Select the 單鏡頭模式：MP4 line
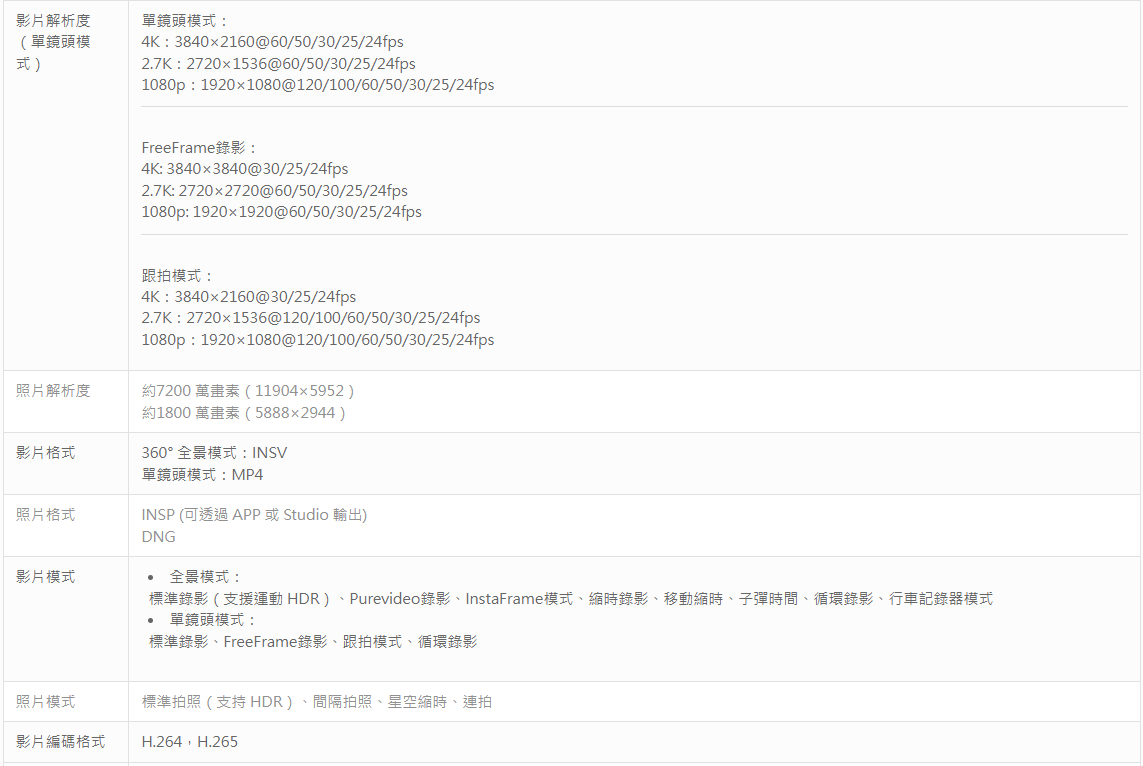The height and width of the screenshot is (766, 1143). (x=202, y=475)
